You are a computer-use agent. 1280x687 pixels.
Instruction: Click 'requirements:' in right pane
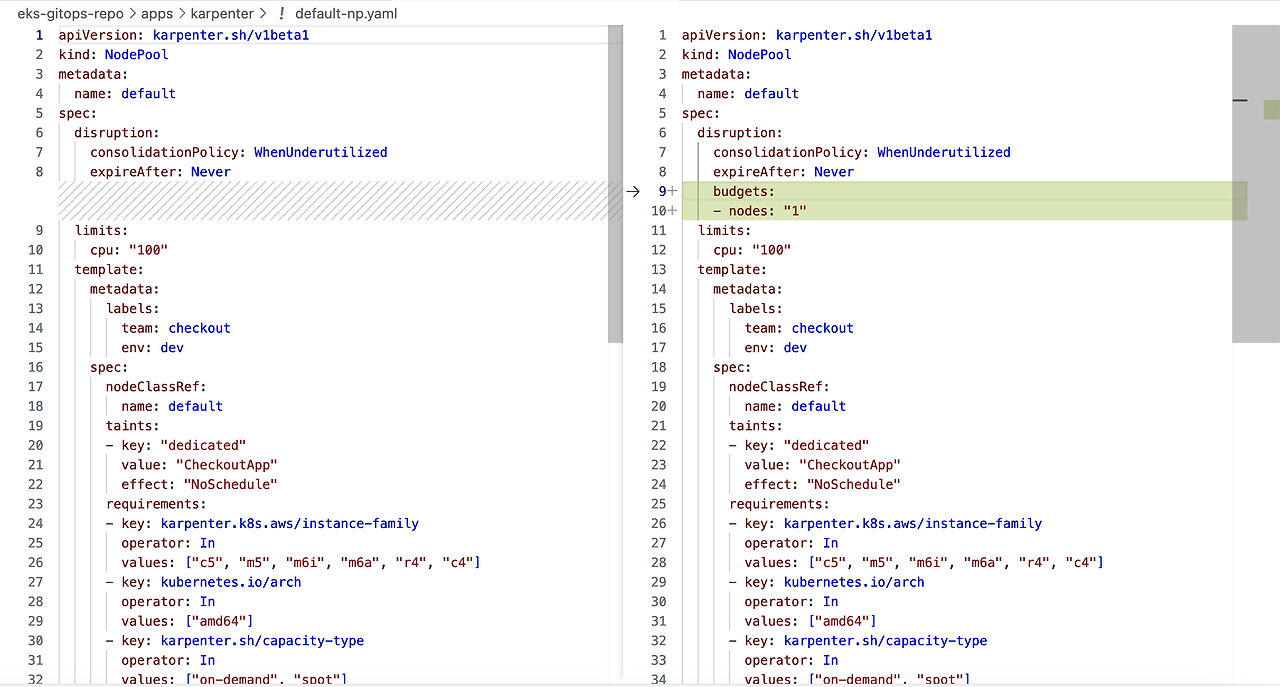coord(779,504)
